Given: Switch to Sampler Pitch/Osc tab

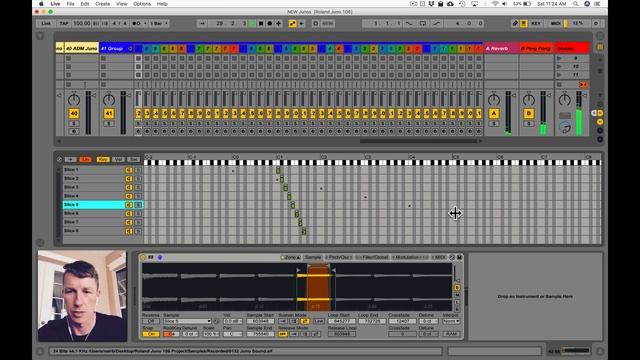Looking at the screenshot, I should coord(338,258).
